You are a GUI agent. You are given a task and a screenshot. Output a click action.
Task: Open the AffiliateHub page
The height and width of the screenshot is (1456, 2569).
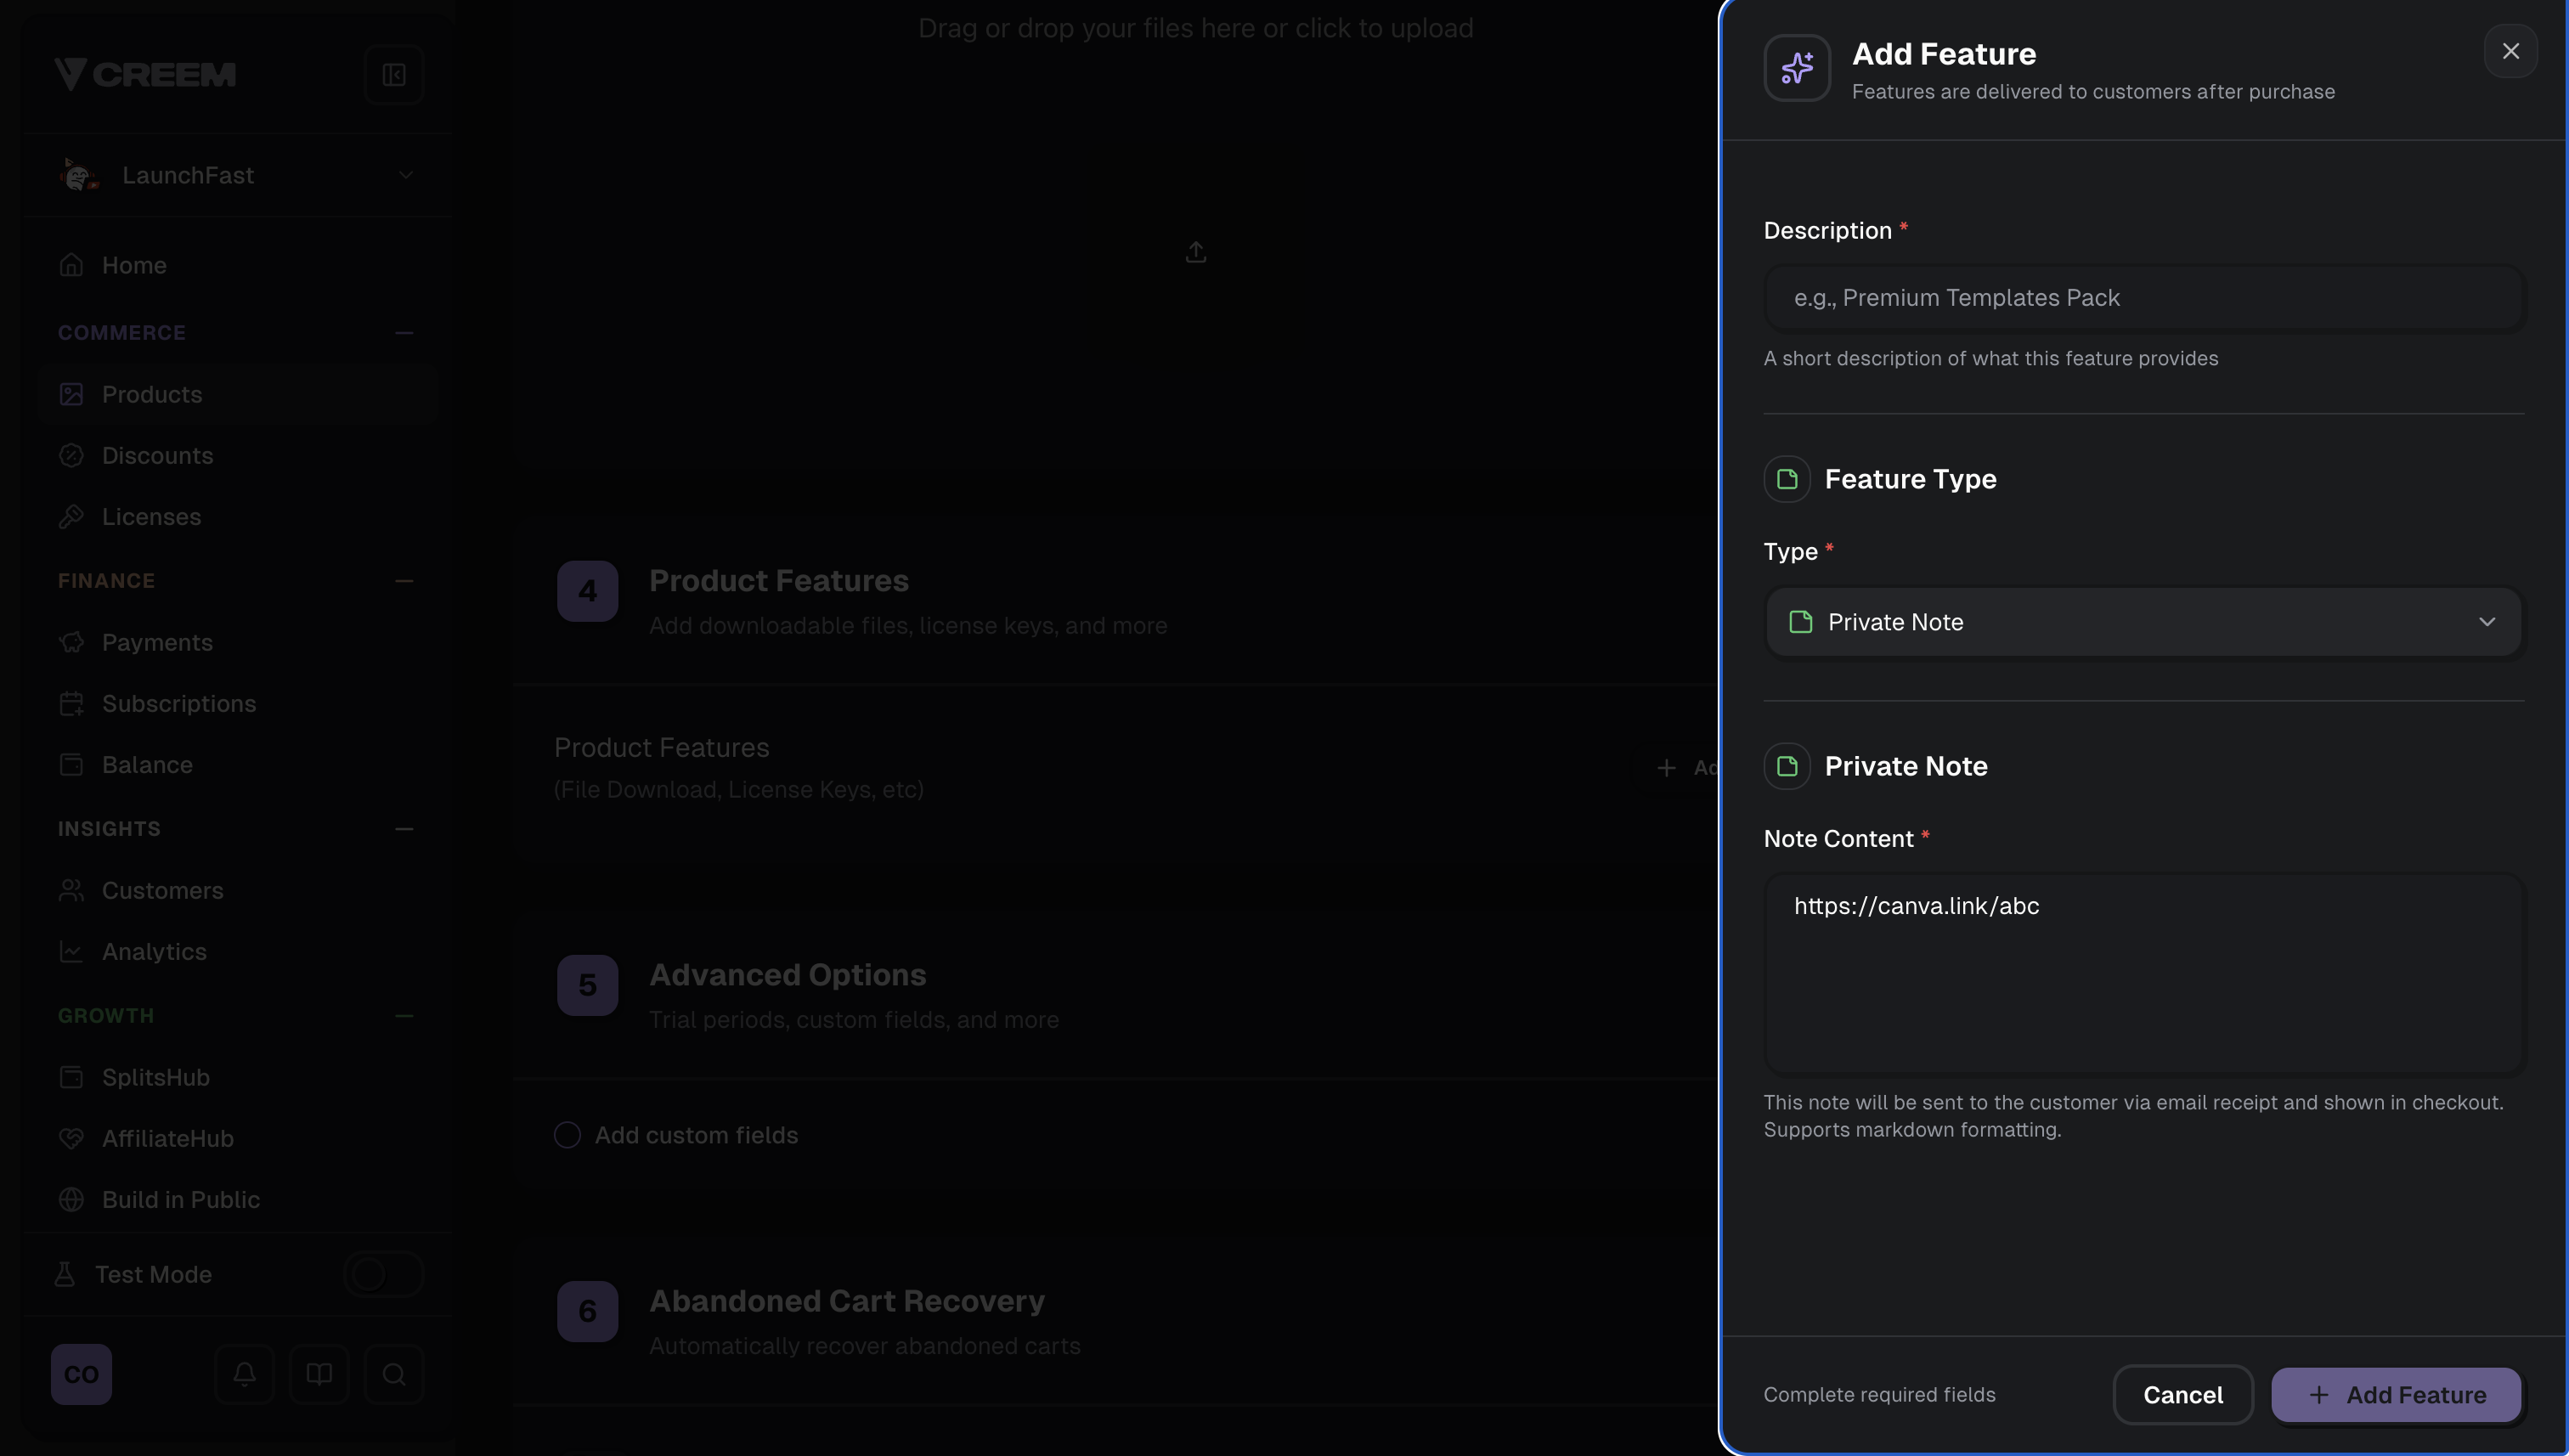pyautogui.click(x=237, y=1138)
